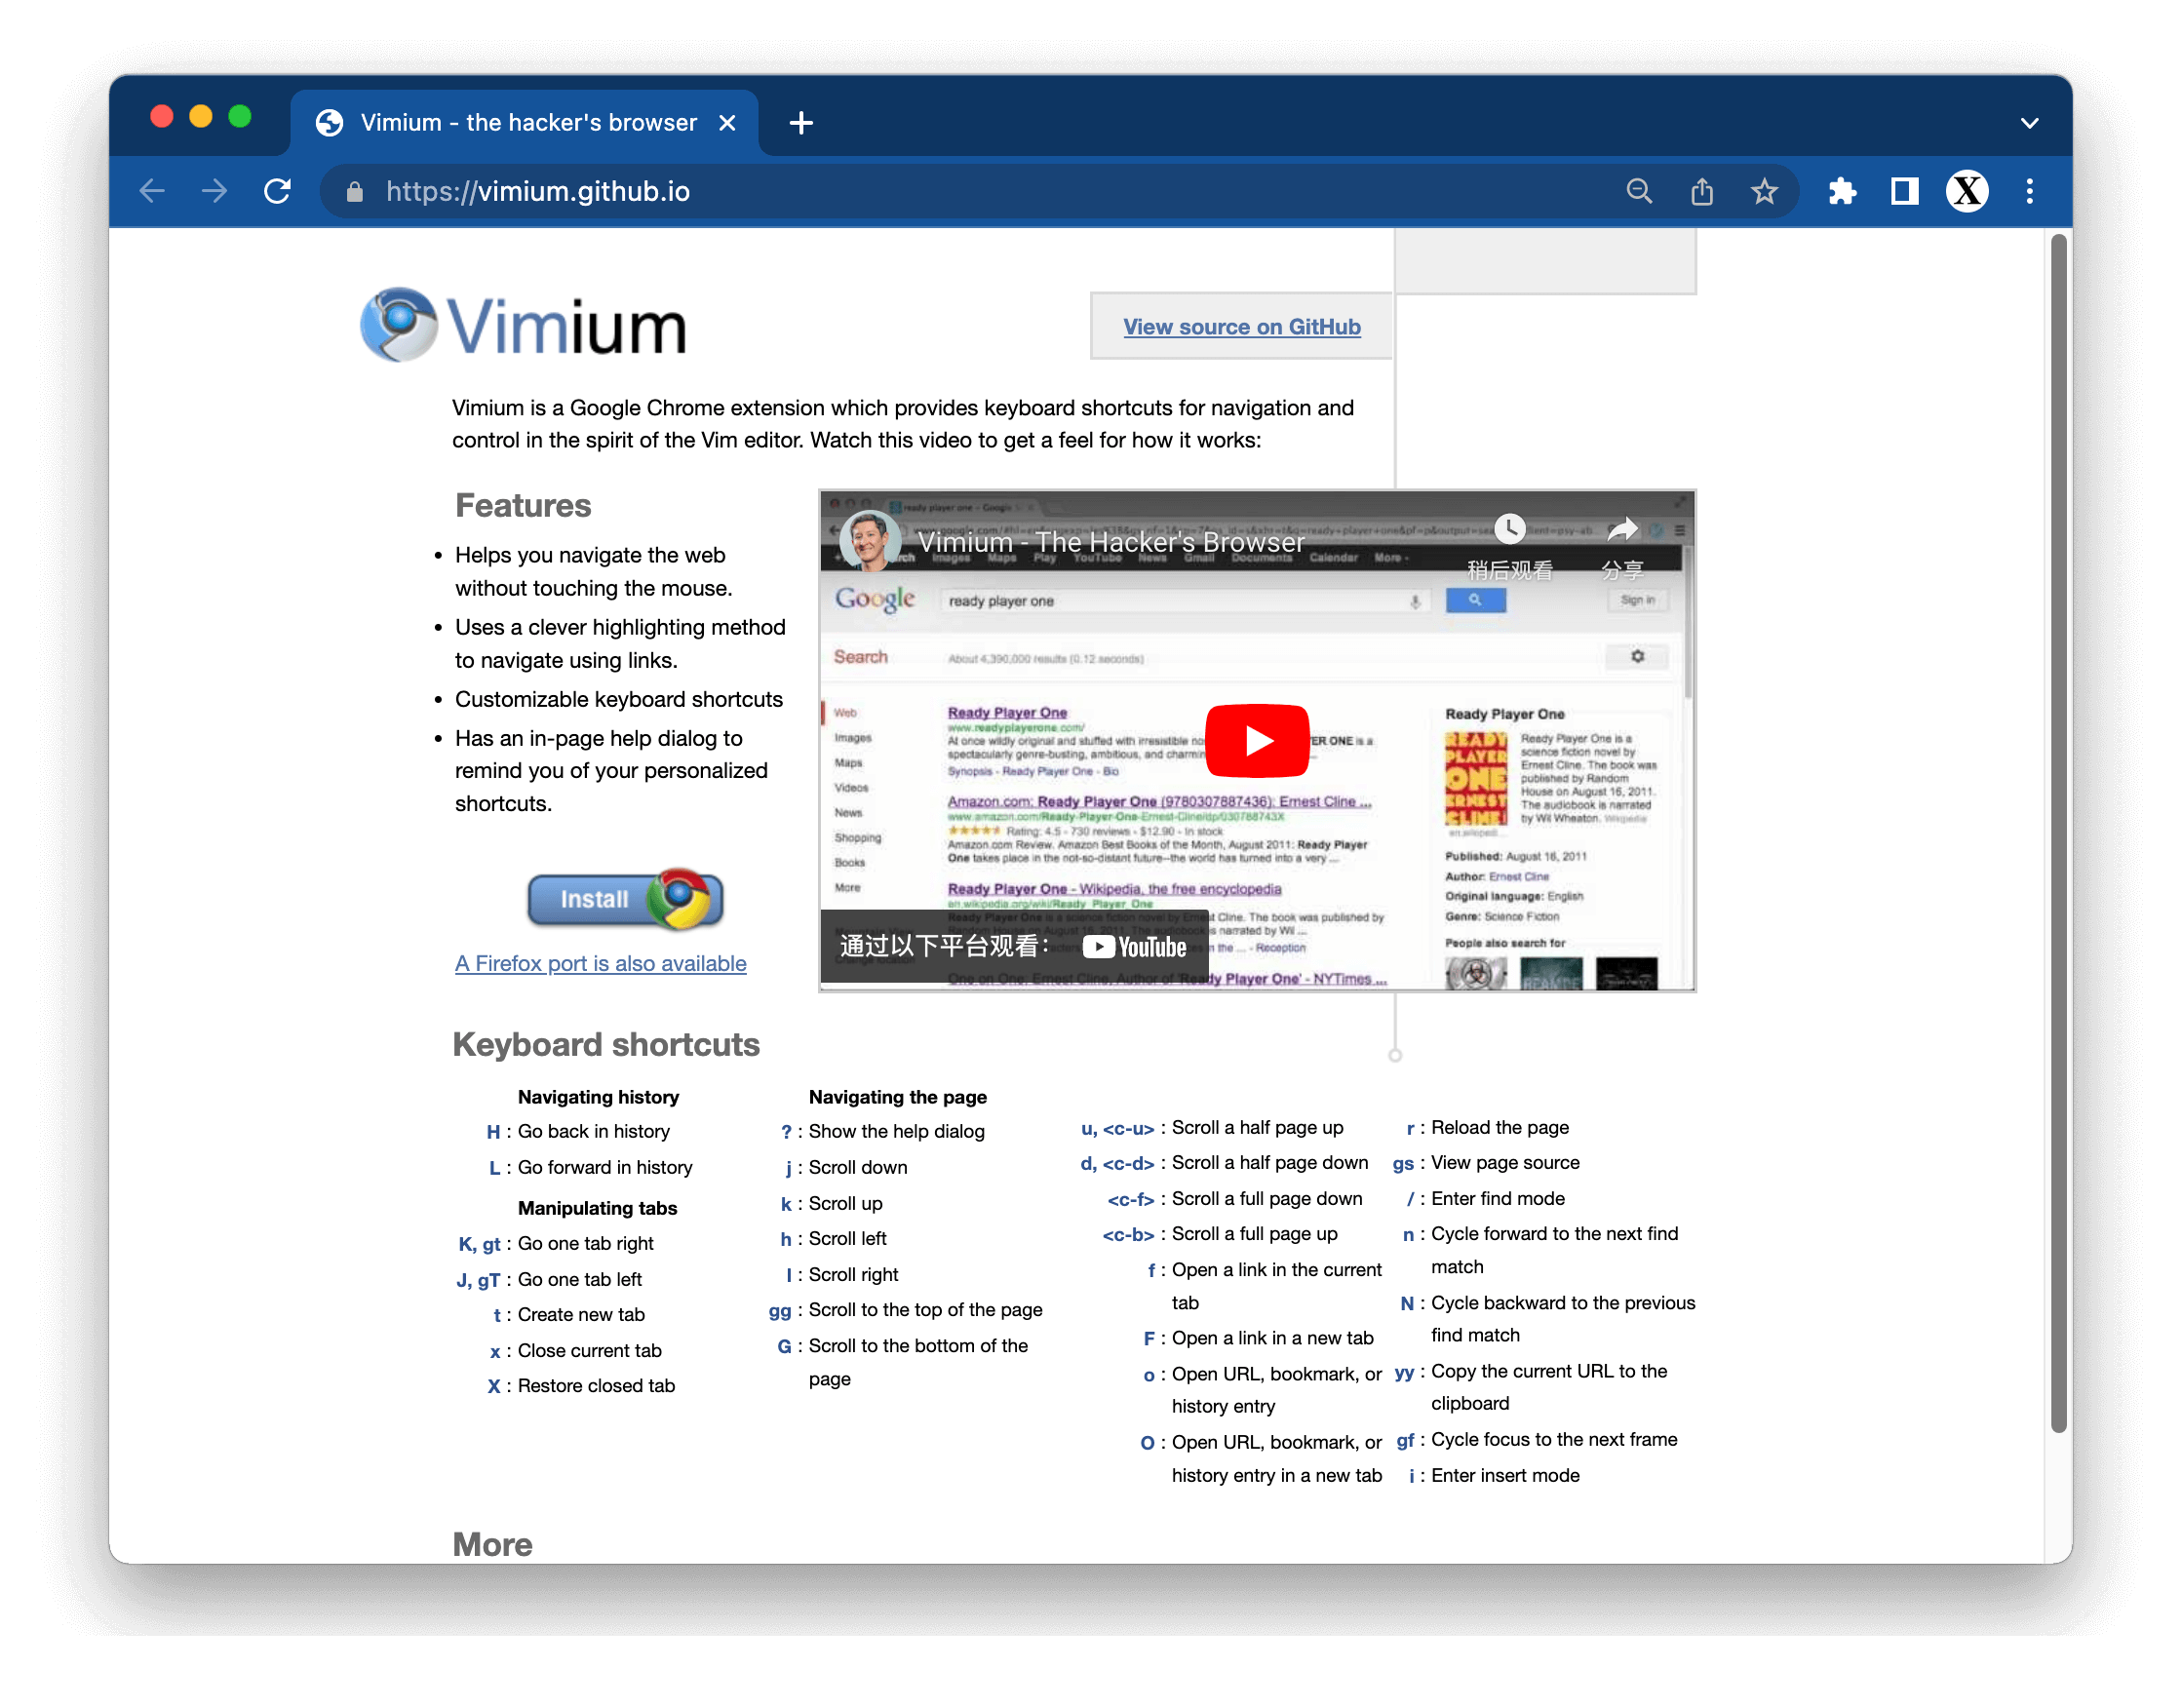
Task: Bookmark this page with the star icon
Action: (x=1764, y=191)
